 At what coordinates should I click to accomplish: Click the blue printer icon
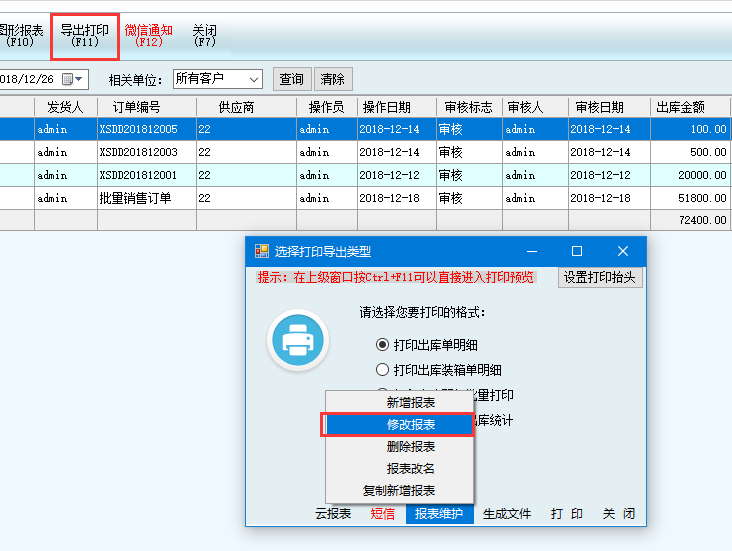(x=298, y=342)
